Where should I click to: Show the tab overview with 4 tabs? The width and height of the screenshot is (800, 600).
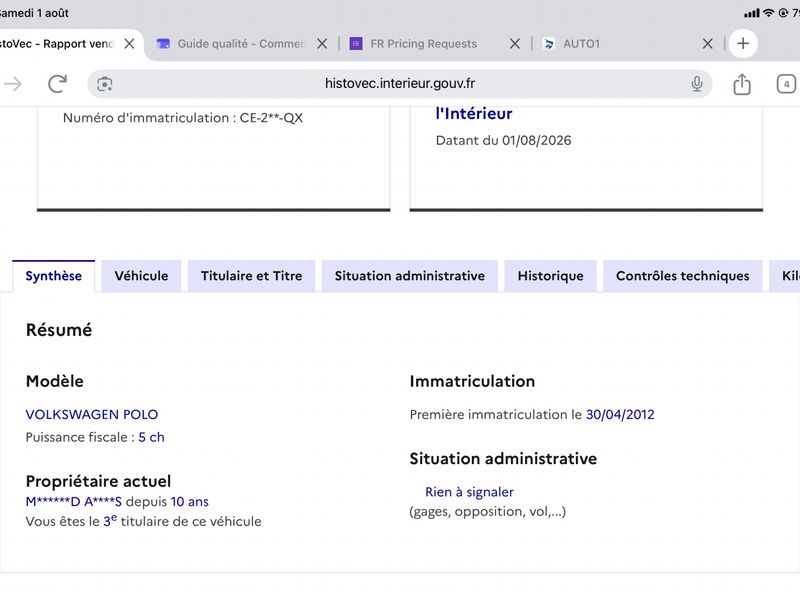[x=786, y=84]
